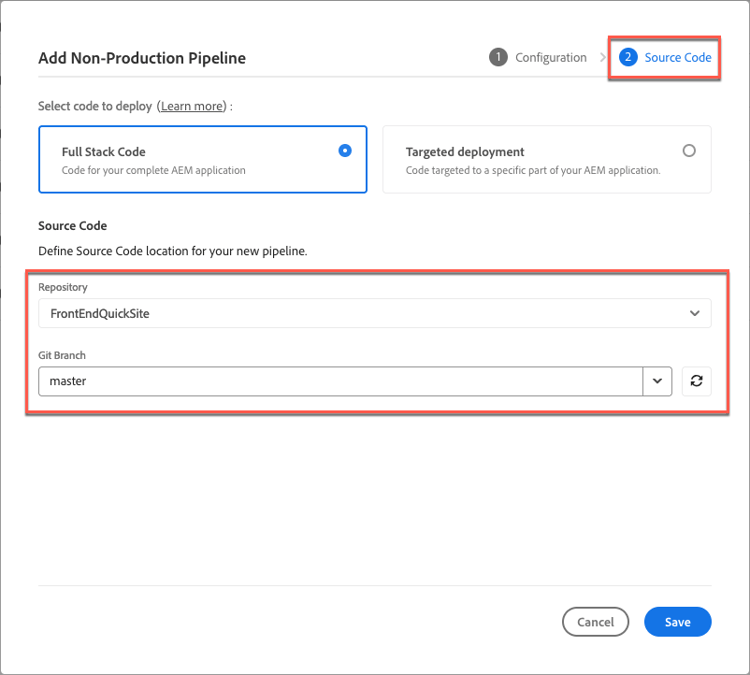Open the Git Branch dropdown arrow
Viewport: 750px width, 675px height.
click(x=657, y=381)
